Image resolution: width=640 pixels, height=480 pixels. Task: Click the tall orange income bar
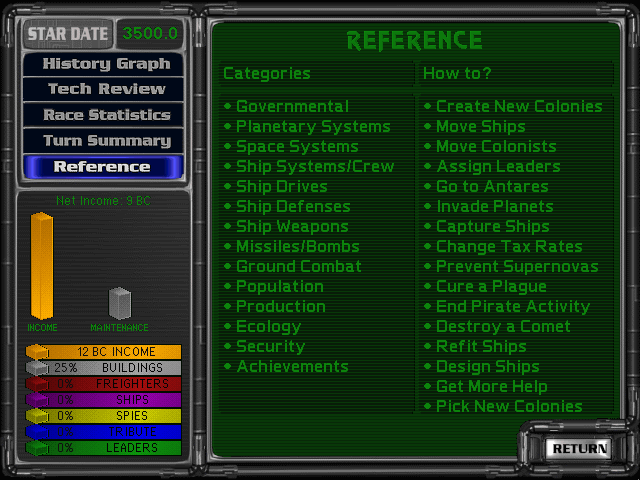click(x=42, y=266)
